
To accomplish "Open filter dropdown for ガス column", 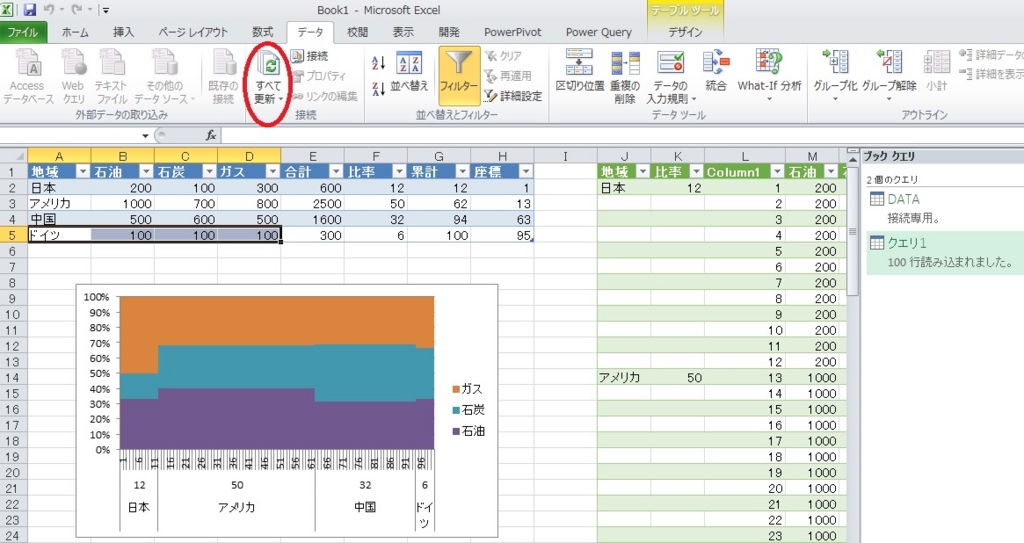I will coord(273,172).
